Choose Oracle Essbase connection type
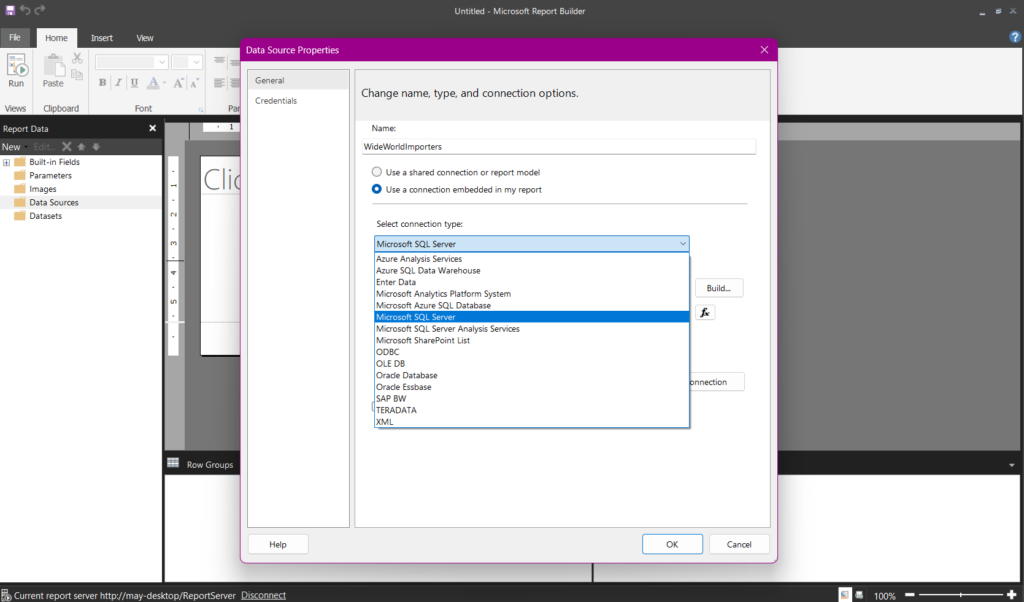This screenshot has height=602, width=1024. (532, 387)
